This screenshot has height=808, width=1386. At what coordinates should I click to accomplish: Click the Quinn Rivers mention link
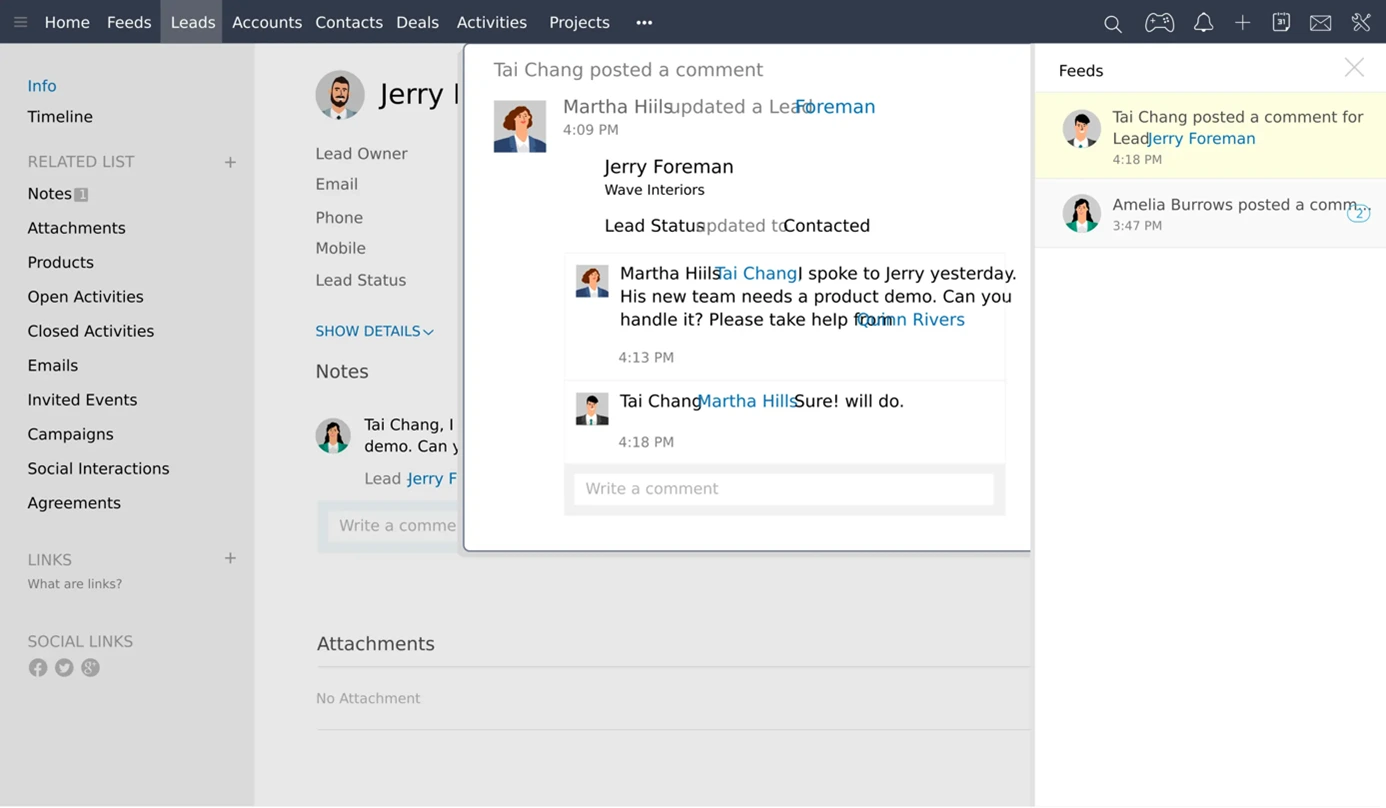912,320
